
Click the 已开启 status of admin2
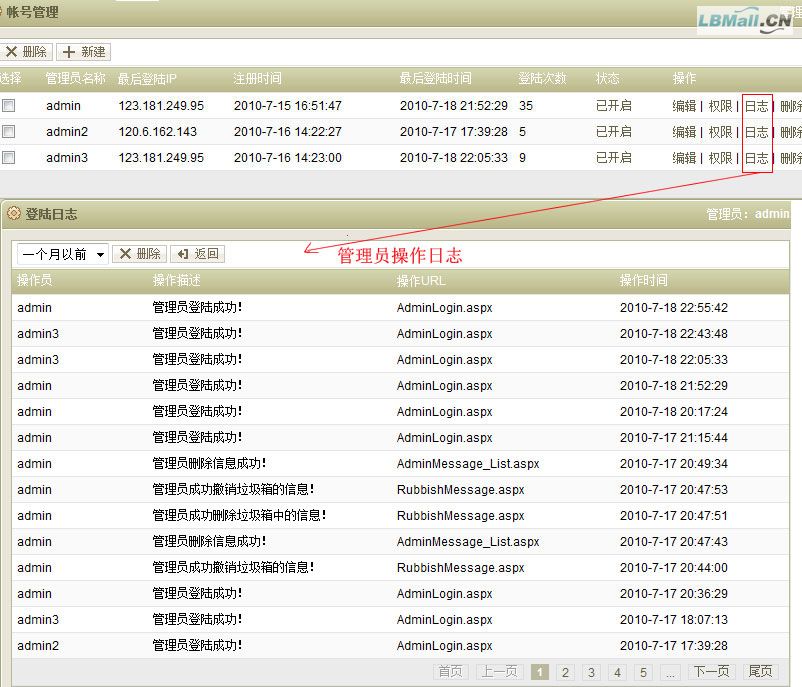point(614,132)
